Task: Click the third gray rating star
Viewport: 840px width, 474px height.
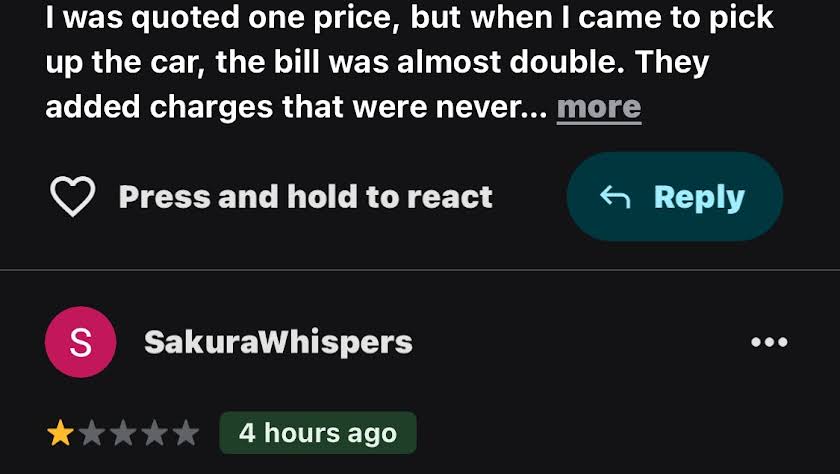Action: (x=123, y=433)
